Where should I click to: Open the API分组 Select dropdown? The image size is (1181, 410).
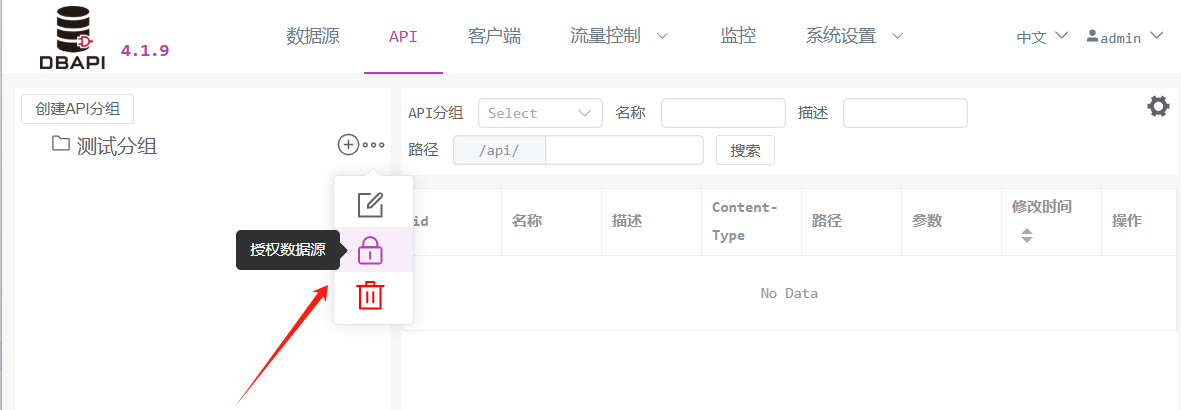tap(540, 113)
